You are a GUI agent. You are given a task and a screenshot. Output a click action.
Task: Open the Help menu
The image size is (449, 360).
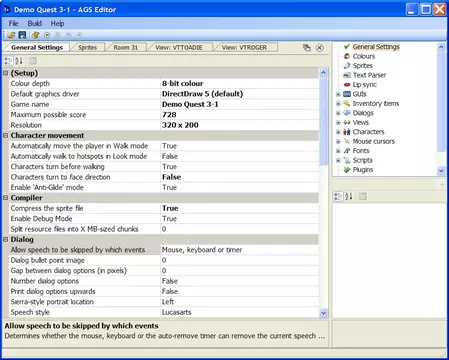point(57,24)
